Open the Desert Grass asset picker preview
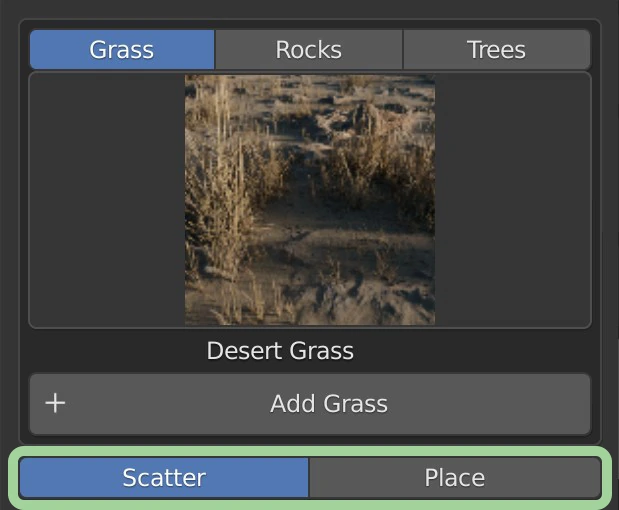This screenshot has width=619, height=510. click(x=309, y=200)
